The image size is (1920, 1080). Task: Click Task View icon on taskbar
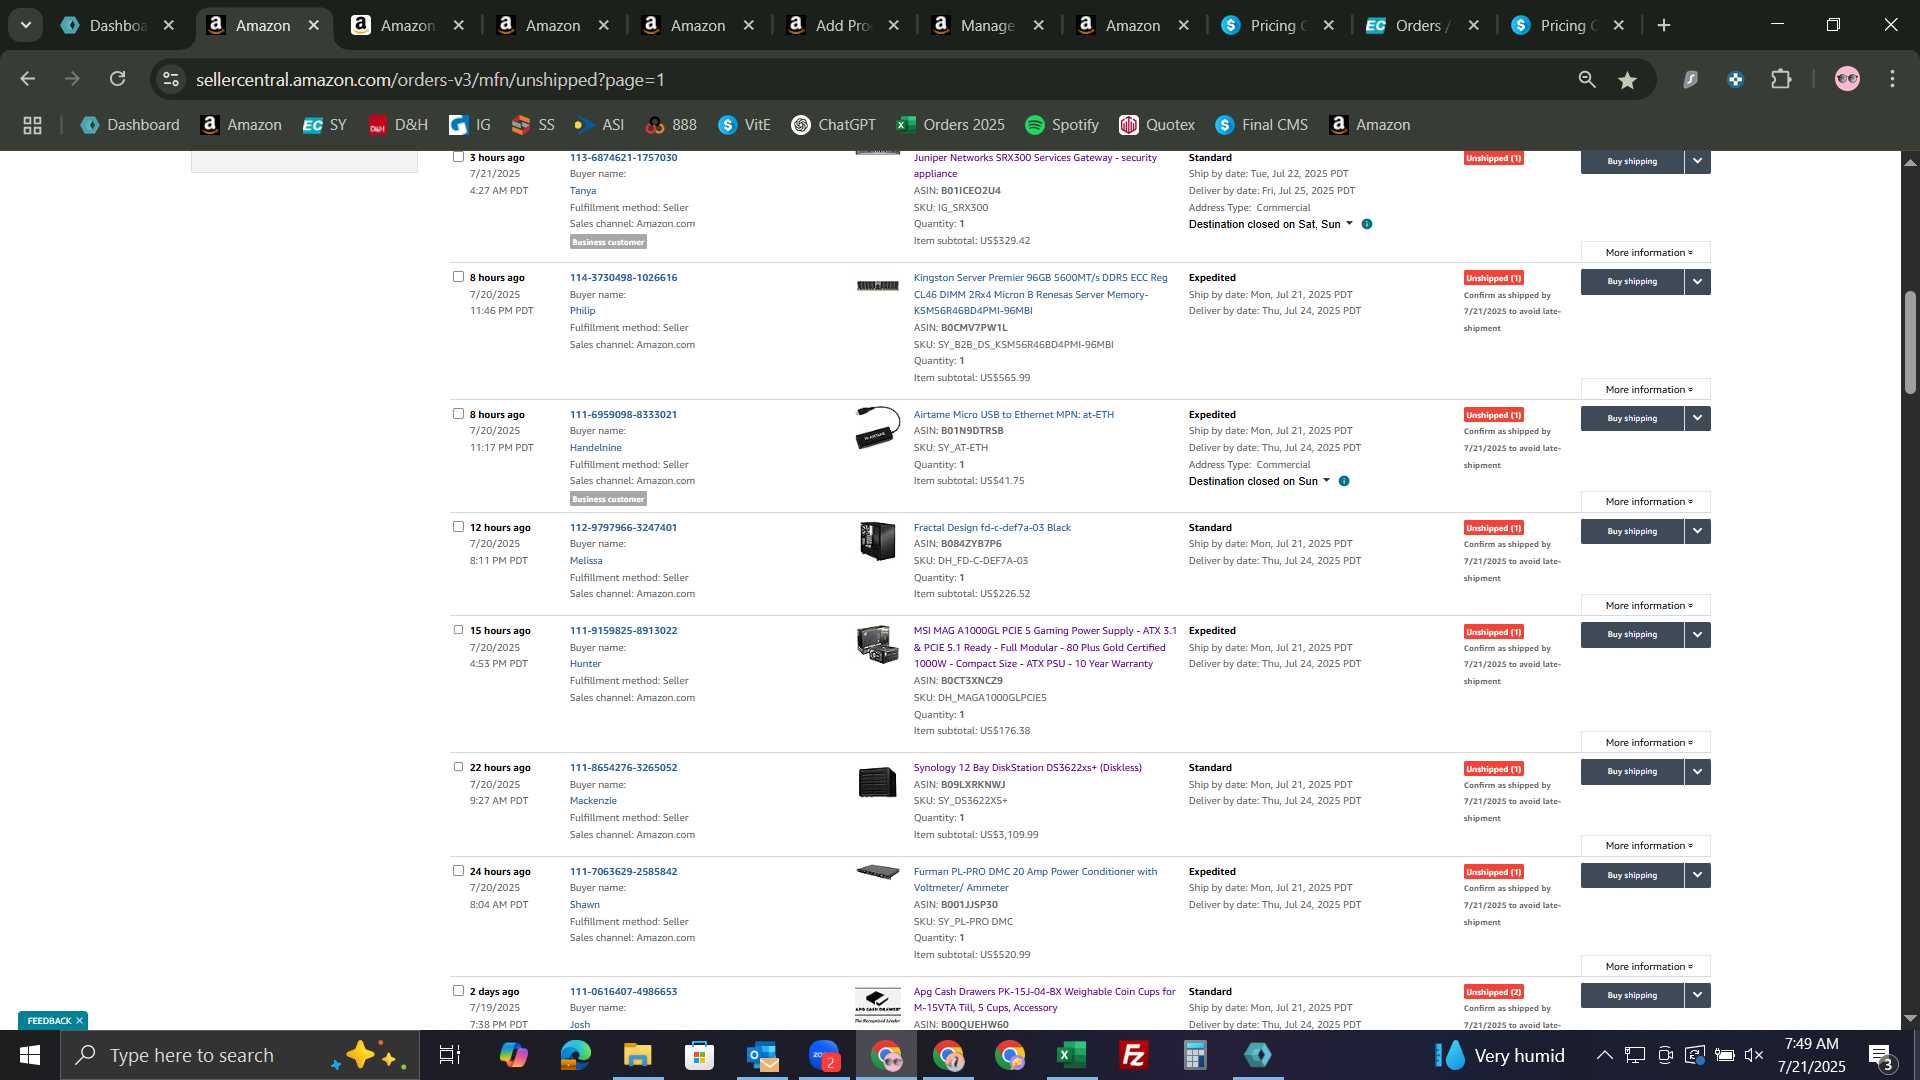(450, 1055)
